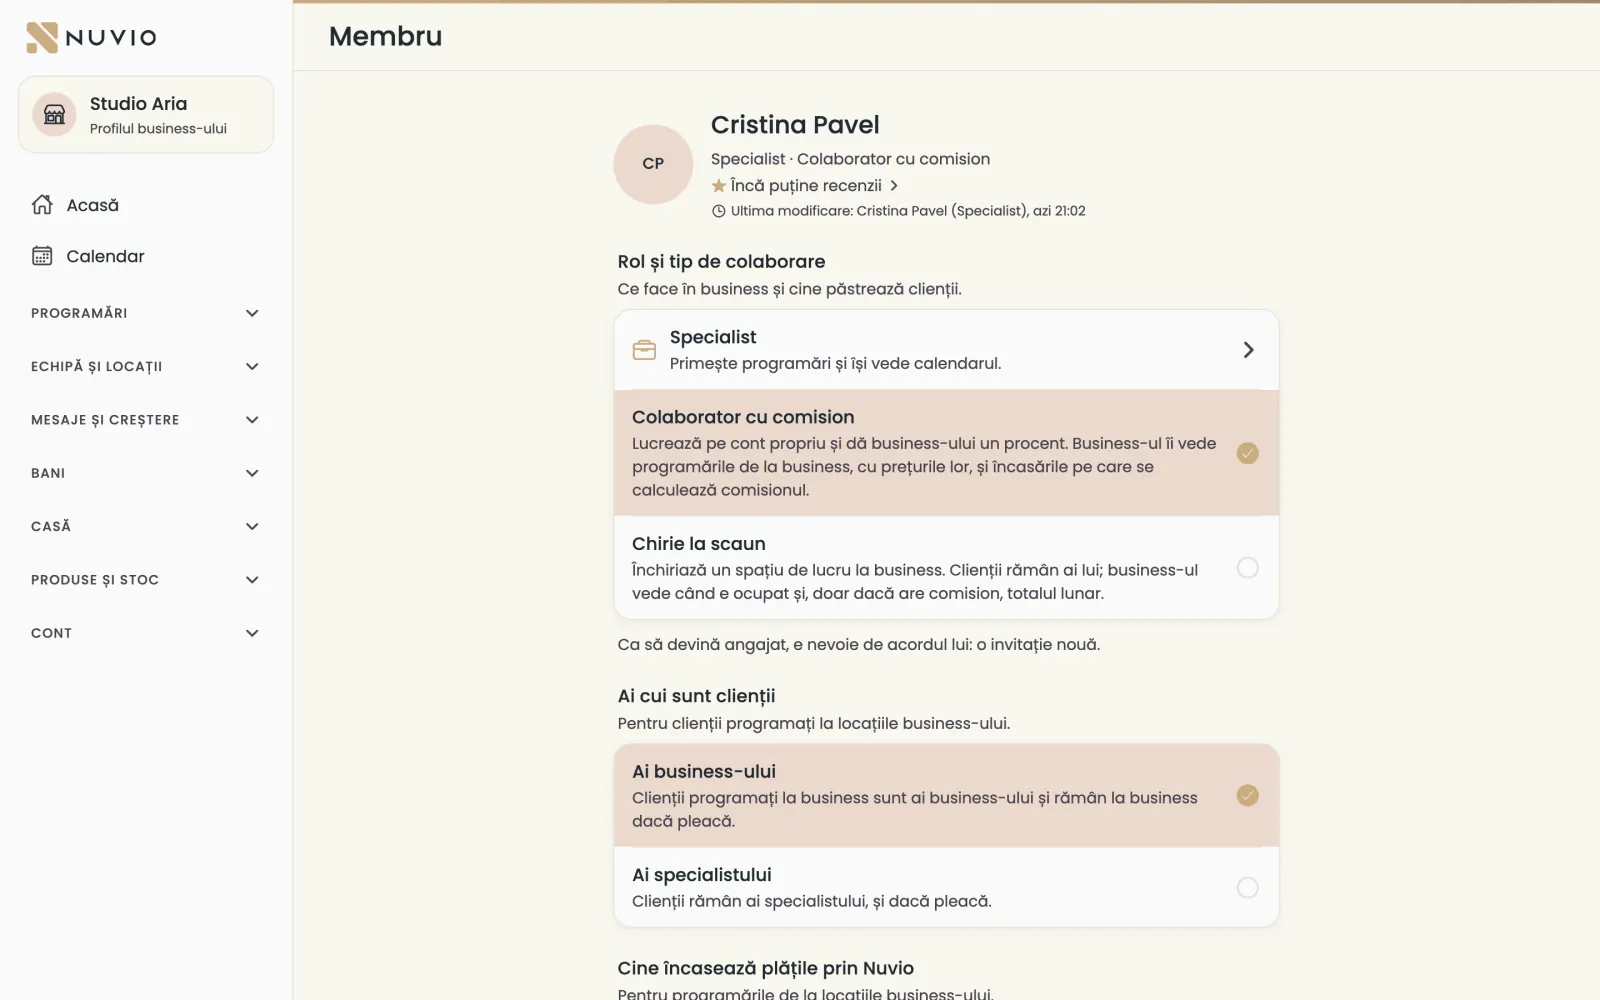Click the CP avatar circle
This screenshot has width=1600, height=1000.
coord(653,164)
